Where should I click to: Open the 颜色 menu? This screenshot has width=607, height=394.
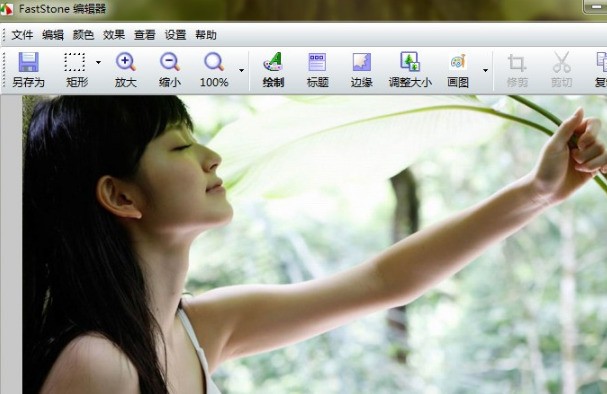click(x=83, y=35)
